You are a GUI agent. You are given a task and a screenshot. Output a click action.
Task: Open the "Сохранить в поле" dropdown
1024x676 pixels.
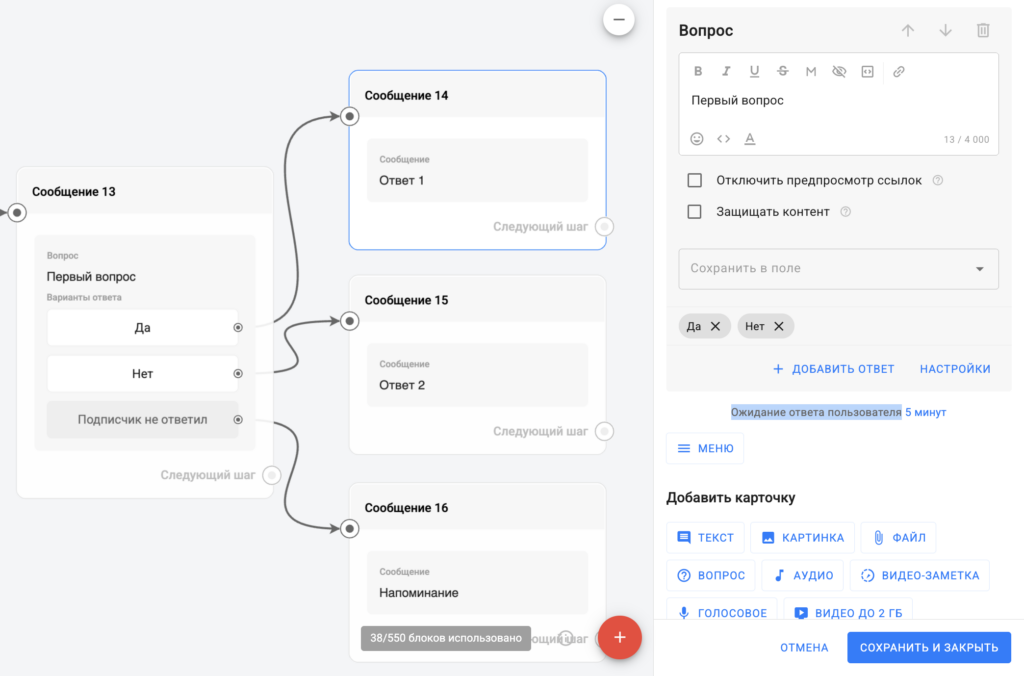pyautogui.click(x=838, y=269)
